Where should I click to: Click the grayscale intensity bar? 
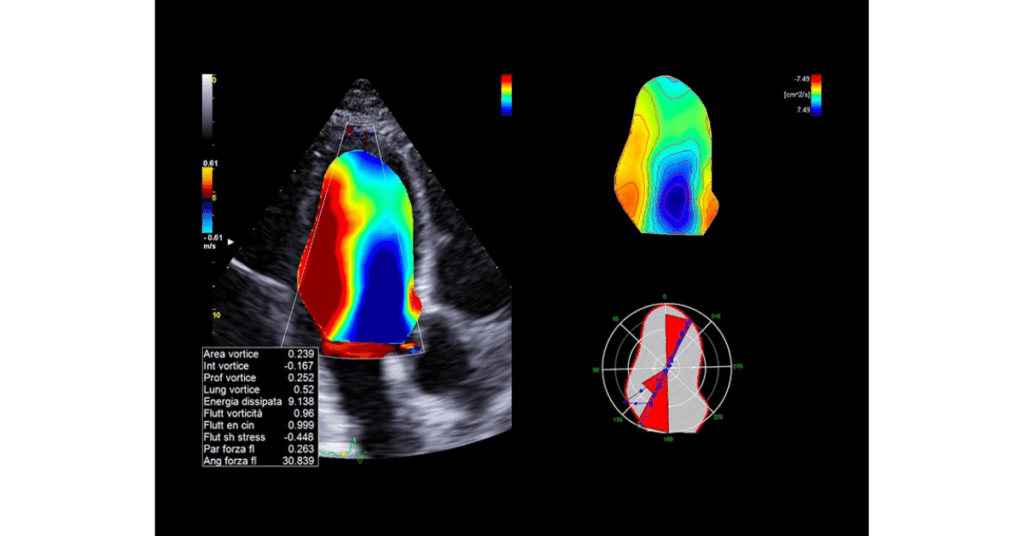(x=207, y=105)
